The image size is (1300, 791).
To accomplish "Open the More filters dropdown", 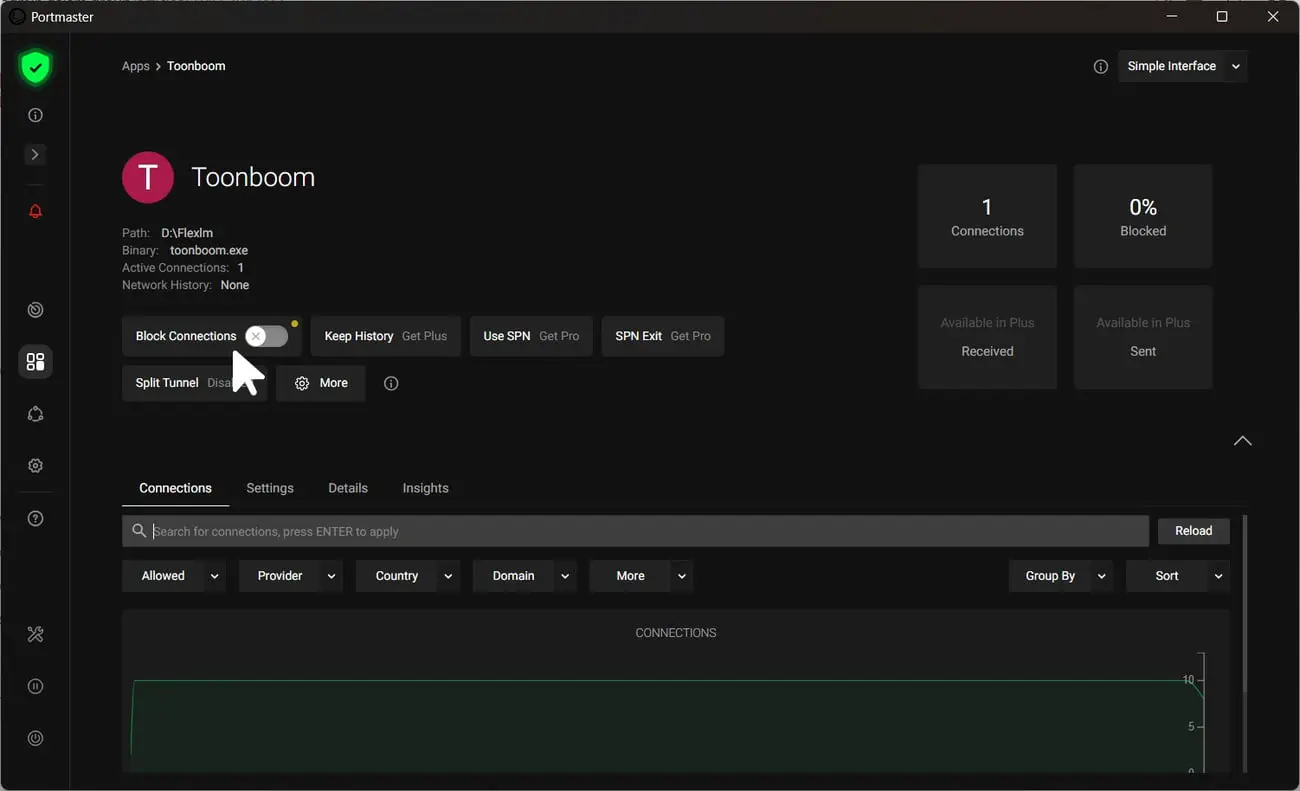I will [641, 576].
